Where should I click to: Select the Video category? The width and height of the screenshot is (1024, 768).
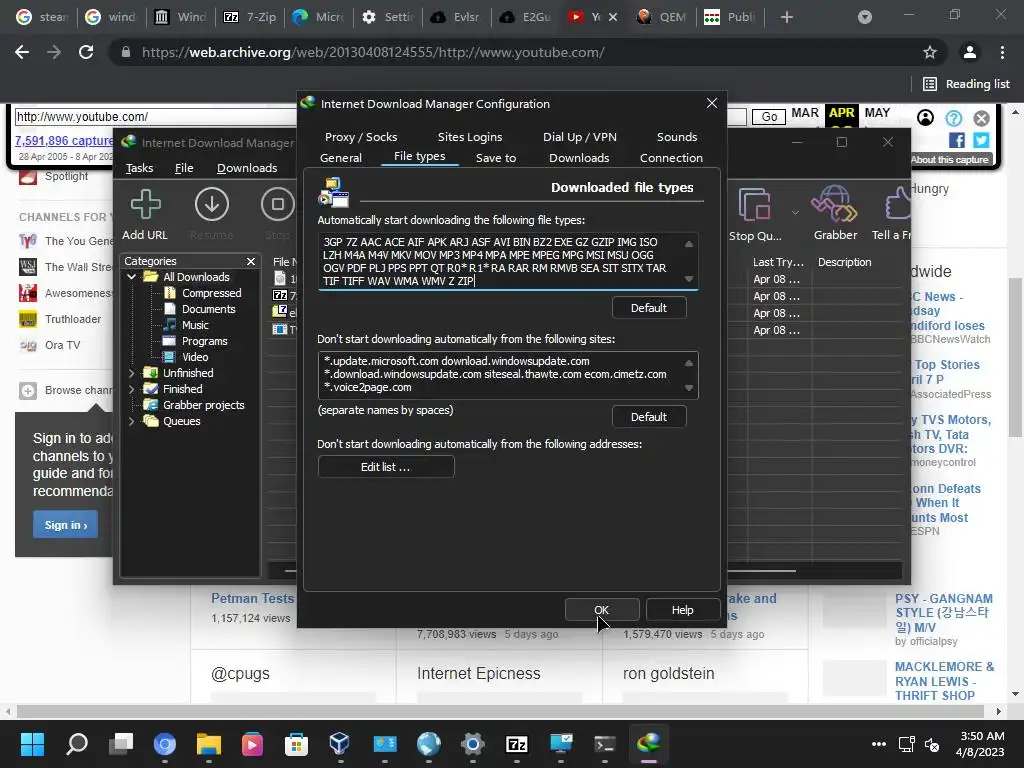195,357
